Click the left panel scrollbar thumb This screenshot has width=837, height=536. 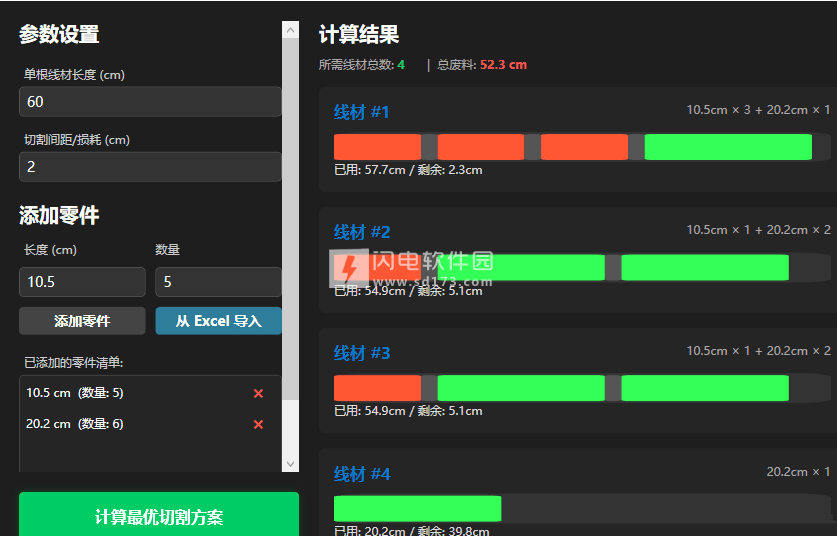[x=290, y=220]
